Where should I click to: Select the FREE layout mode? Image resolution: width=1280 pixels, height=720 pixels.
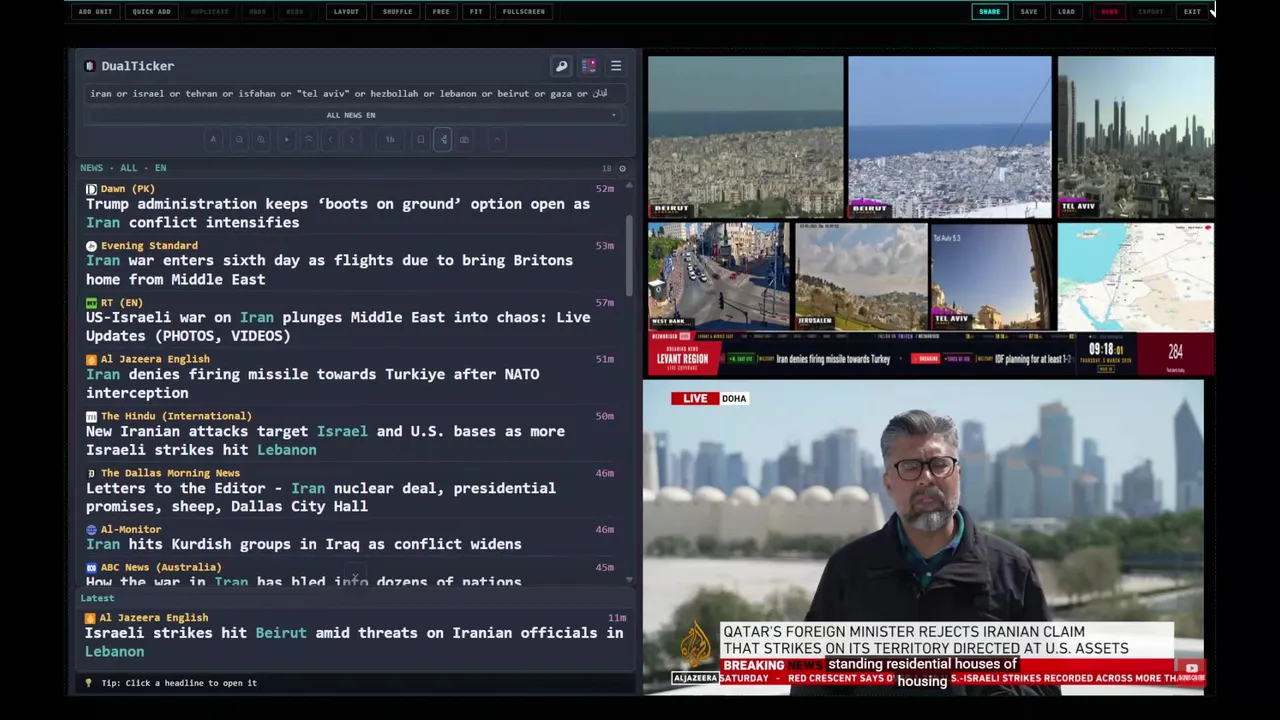pos(441,12)
